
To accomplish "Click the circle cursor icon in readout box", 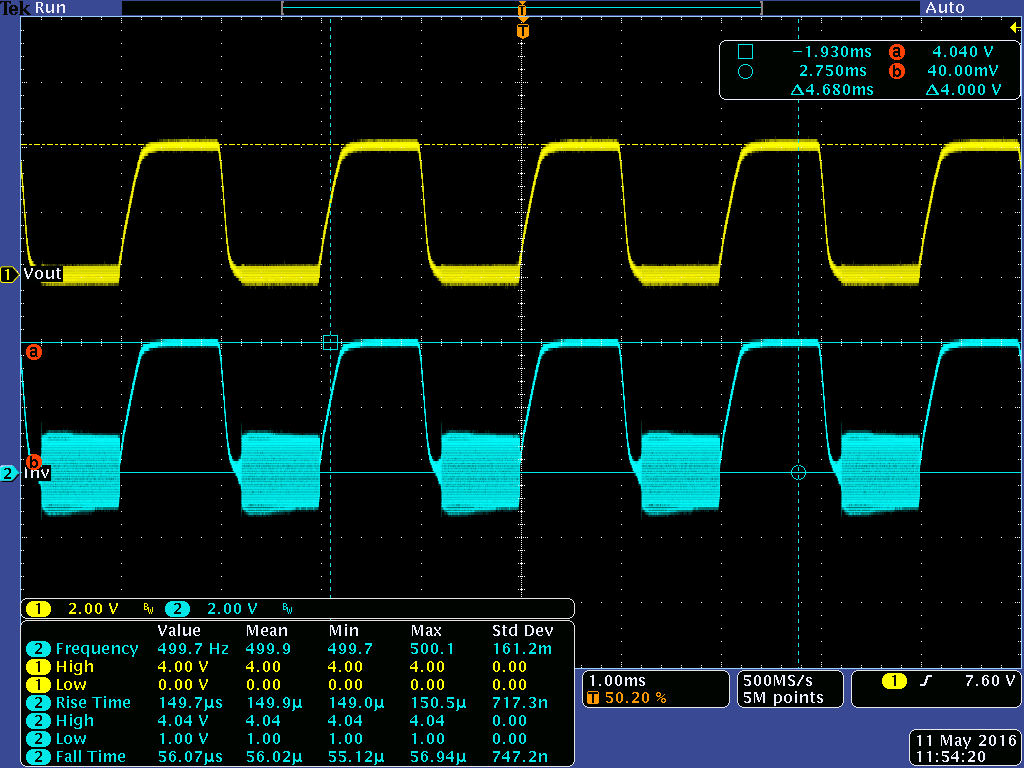I will [x=745, y=72].
